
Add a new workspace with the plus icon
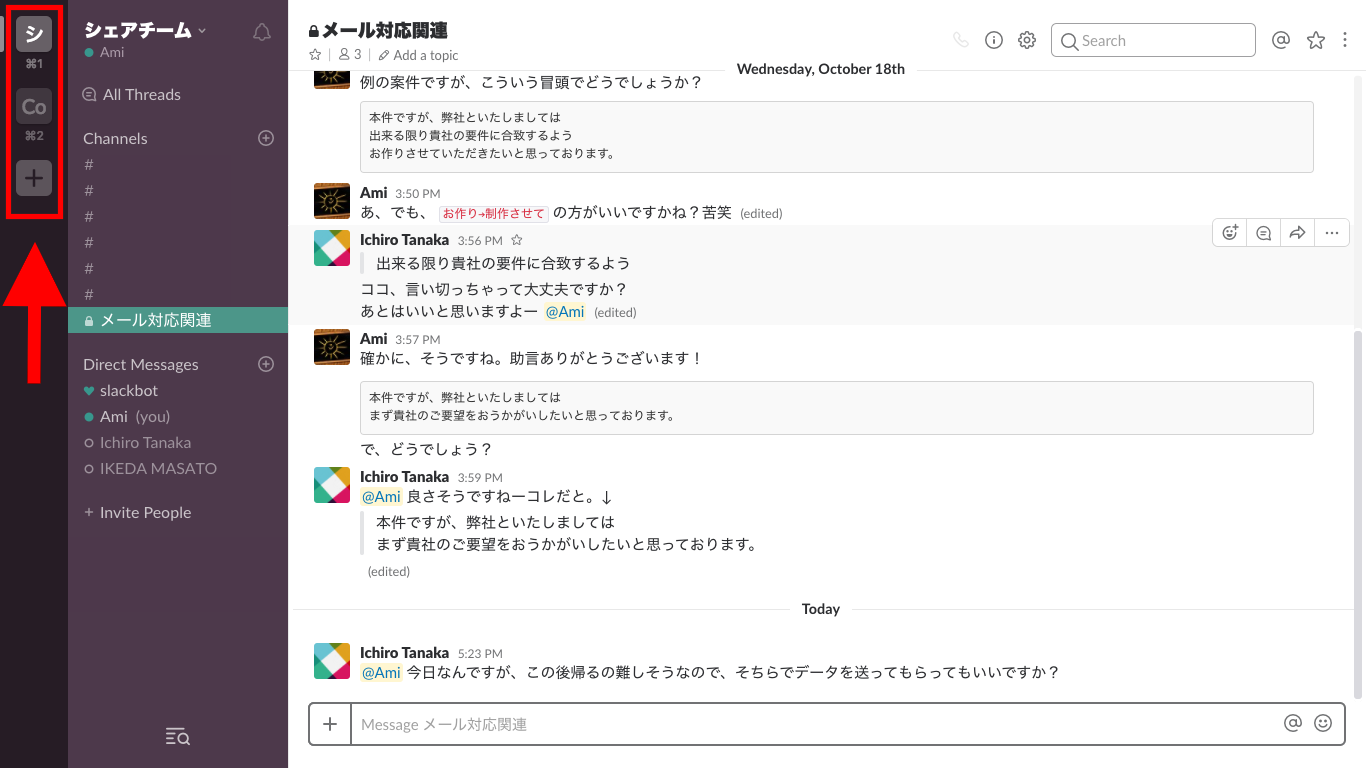[x=33, y=178]
